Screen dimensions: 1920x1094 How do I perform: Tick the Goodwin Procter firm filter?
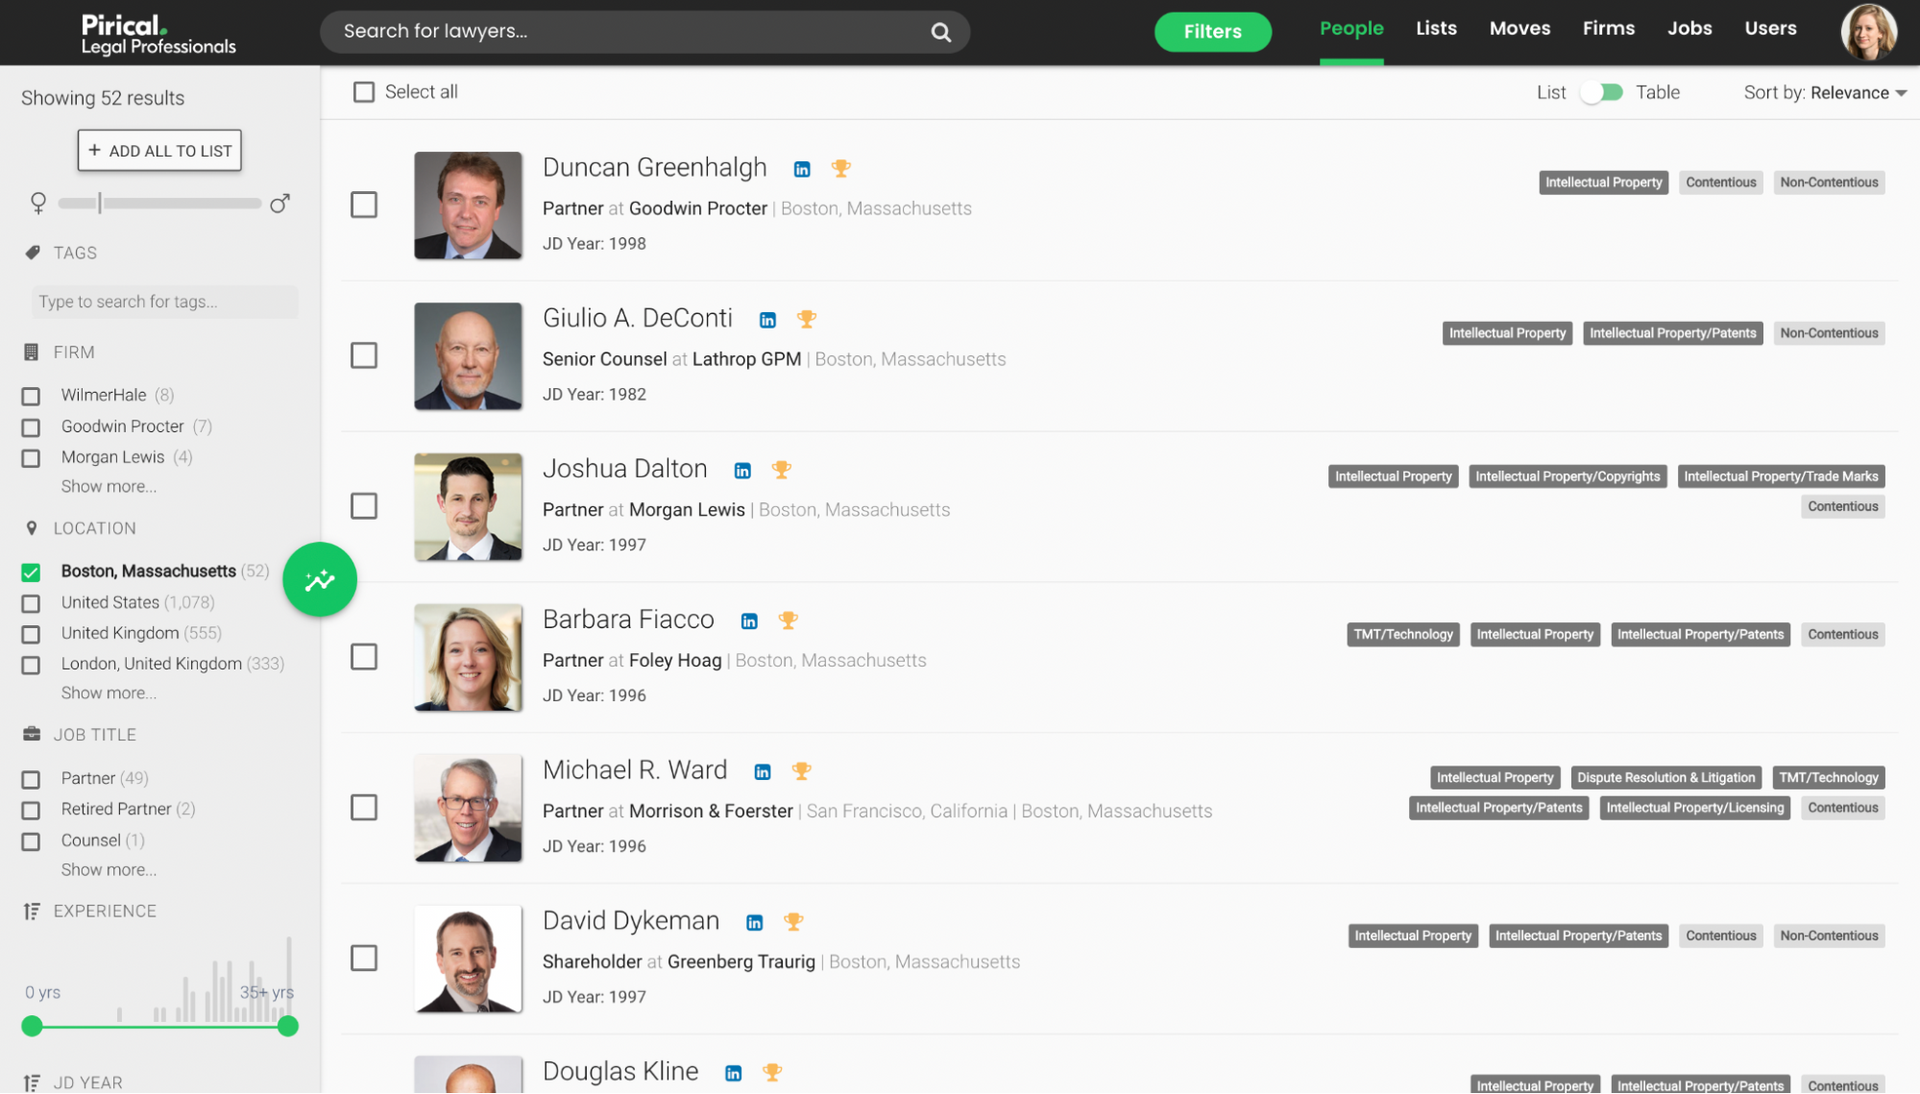31,427
